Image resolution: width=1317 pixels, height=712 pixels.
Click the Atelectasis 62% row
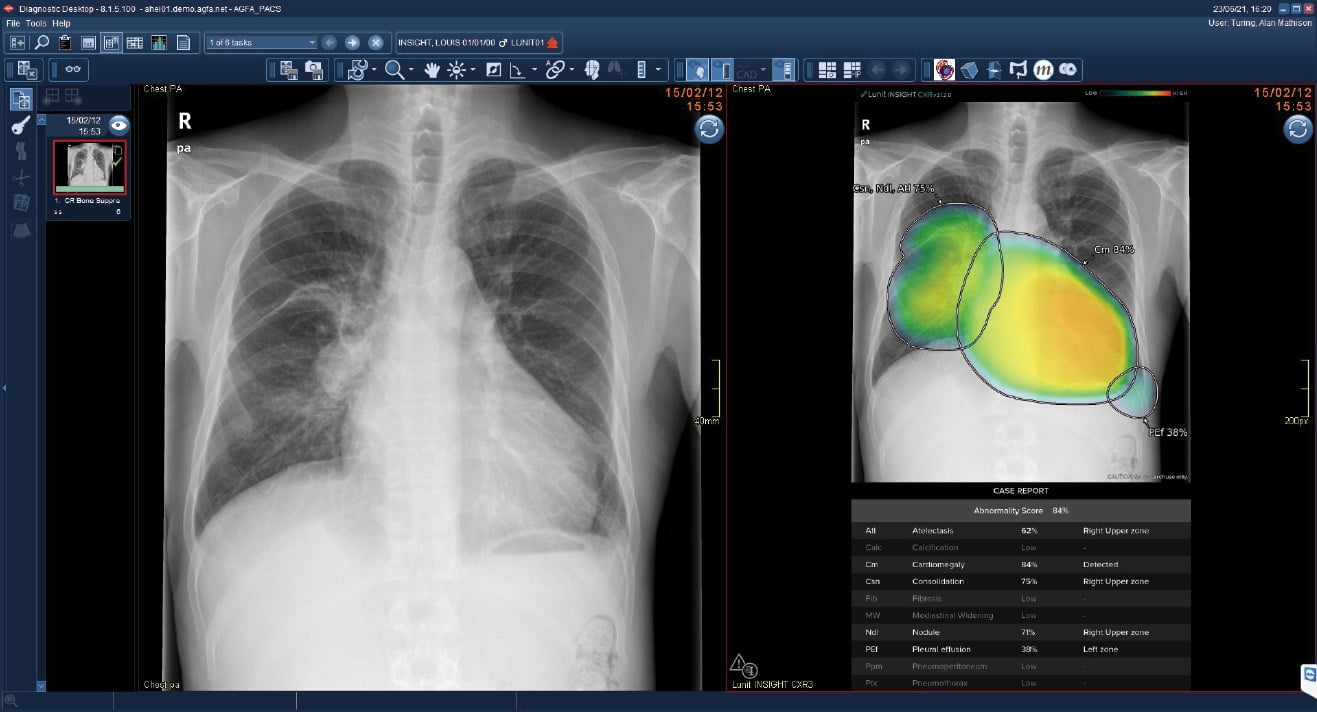[1021, 531]
